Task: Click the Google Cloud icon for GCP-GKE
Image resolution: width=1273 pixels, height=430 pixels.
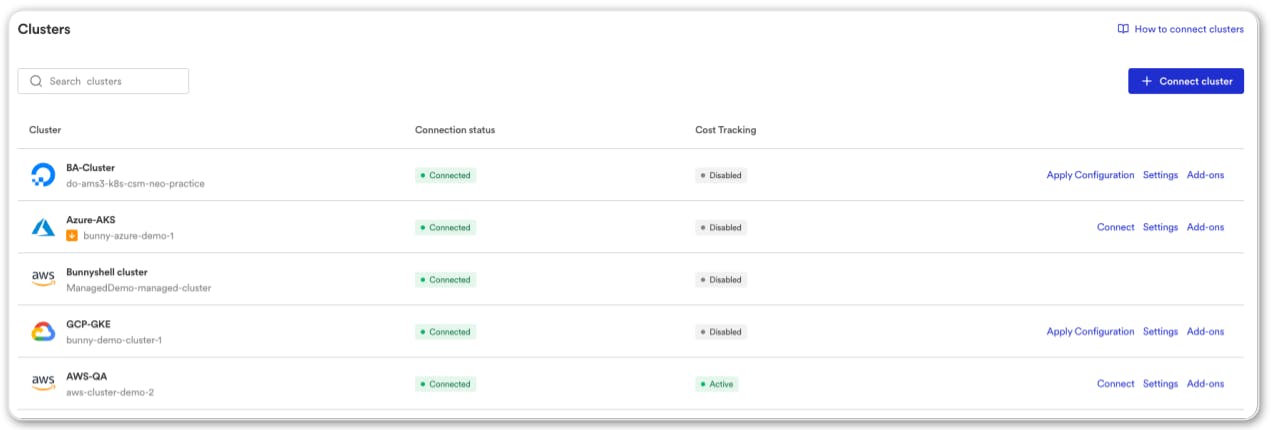Action: [43, 332]
